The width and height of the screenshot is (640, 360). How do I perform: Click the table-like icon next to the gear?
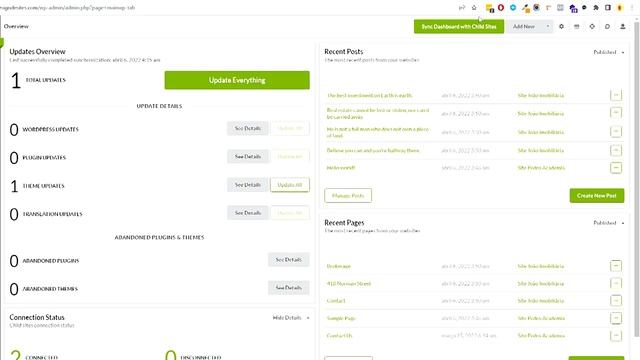(x=576, y=27)
